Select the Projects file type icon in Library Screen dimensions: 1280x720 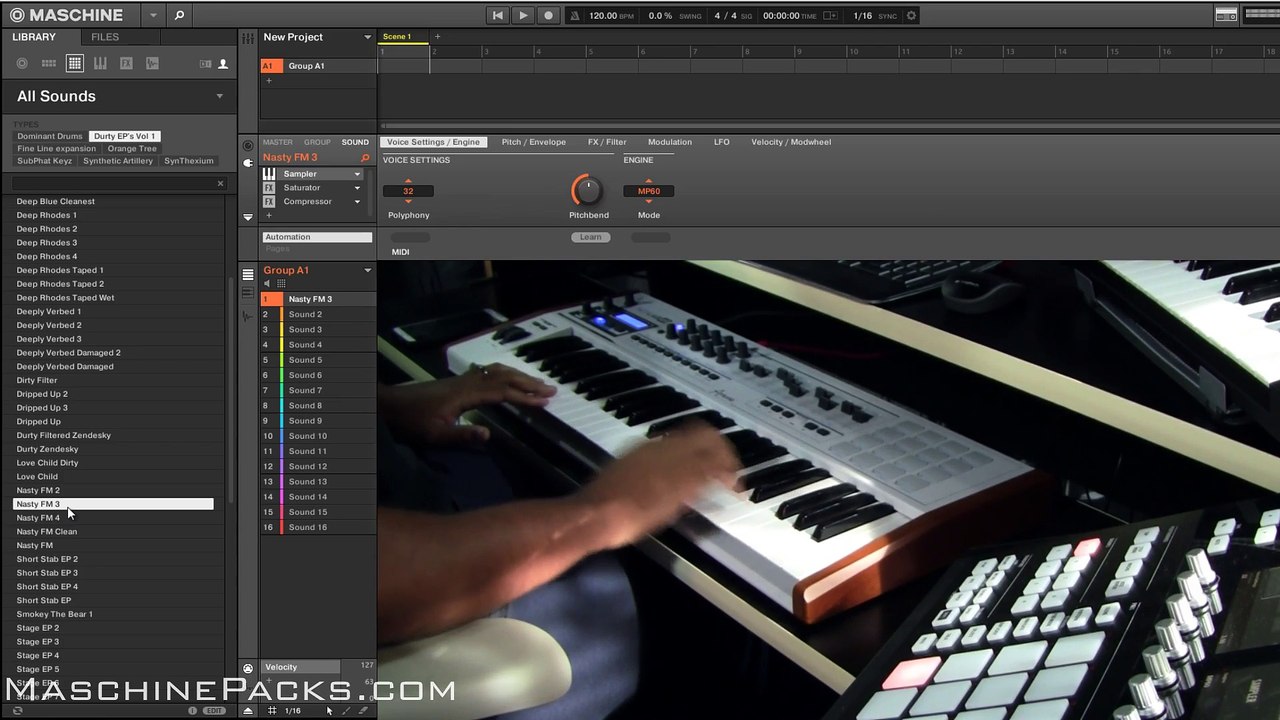(x=22, y=63)
